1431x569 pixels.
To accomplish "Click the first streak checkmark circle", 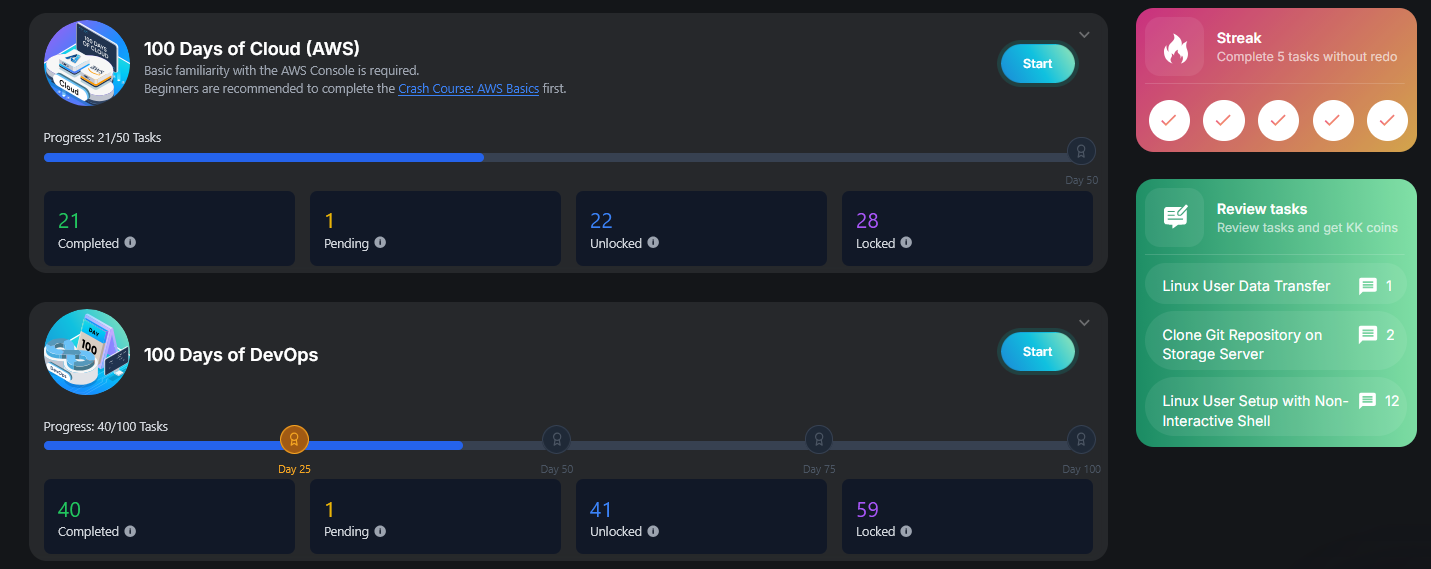I will (x=1169, y=121).
